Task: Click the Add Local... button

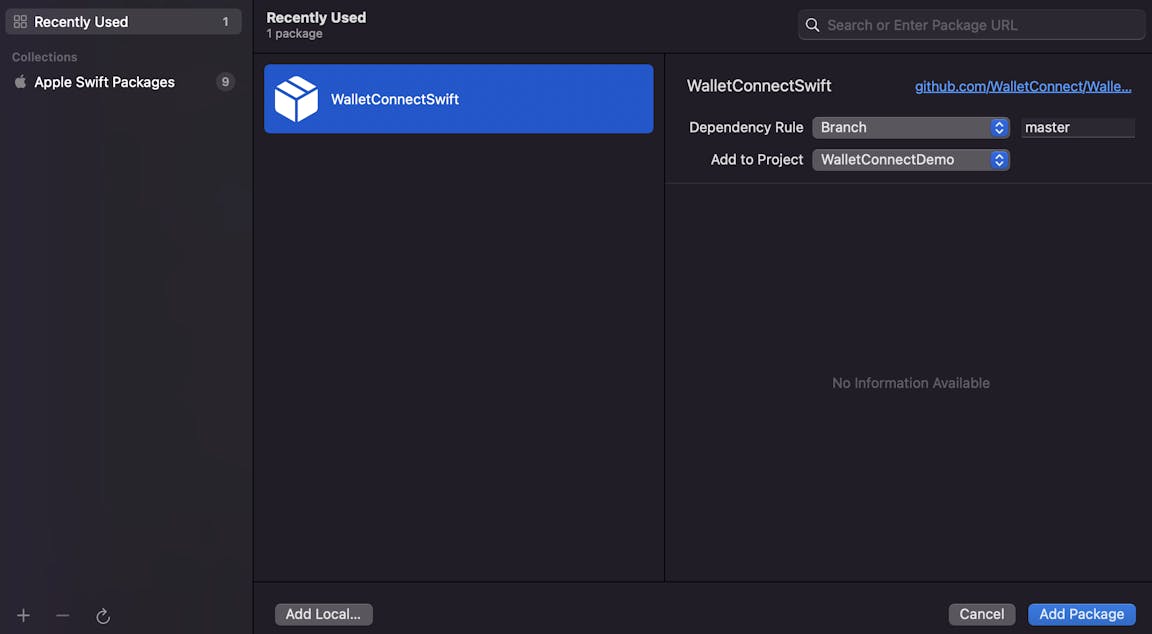Action: (323, 614)
